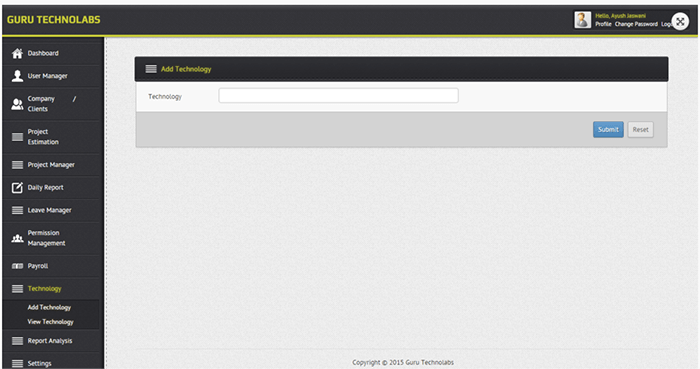Open Company / Clients section

pyautogui.click(x=51, y=104)
